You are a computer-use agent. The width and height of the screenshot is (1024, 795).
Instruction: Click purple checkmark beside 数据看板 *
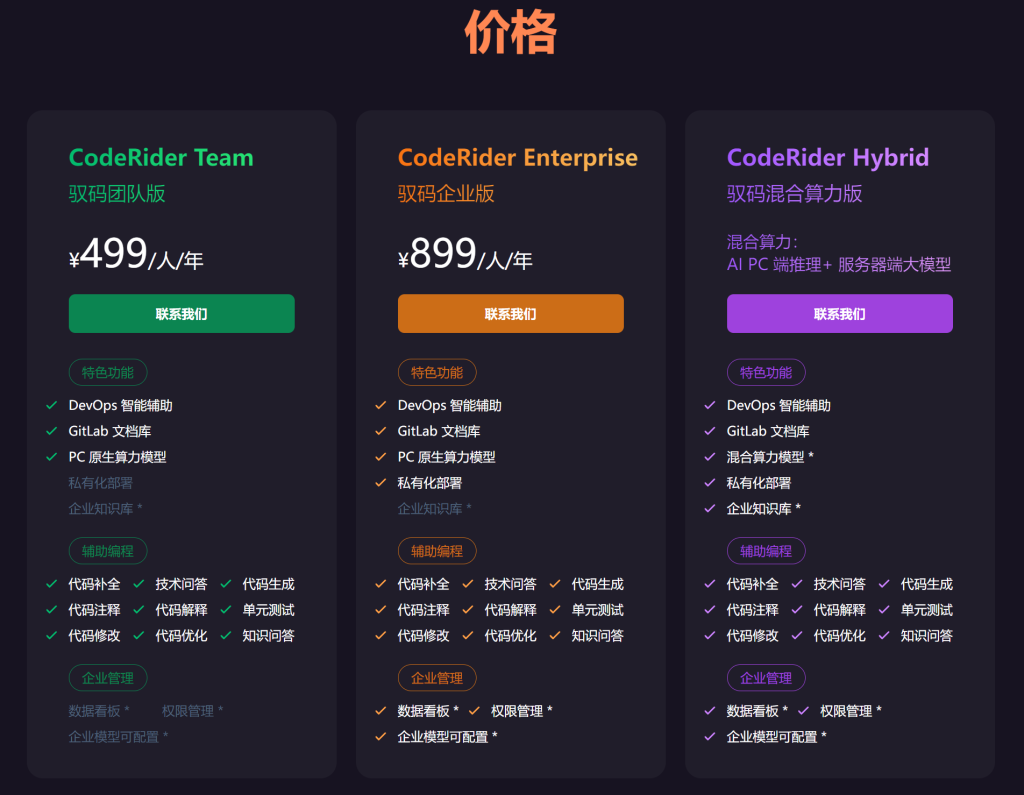(x=710, y=711)
